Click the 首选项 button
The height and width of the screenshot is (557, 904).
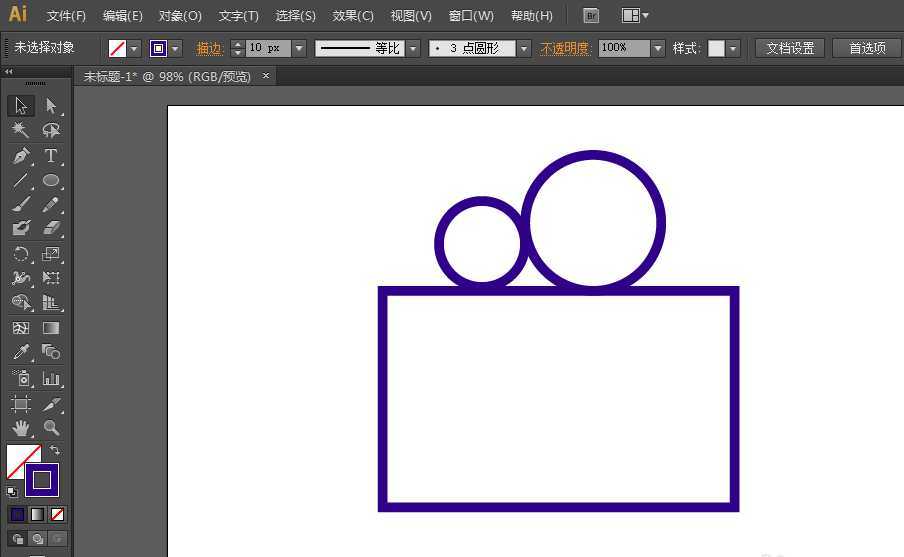point(867,48)
